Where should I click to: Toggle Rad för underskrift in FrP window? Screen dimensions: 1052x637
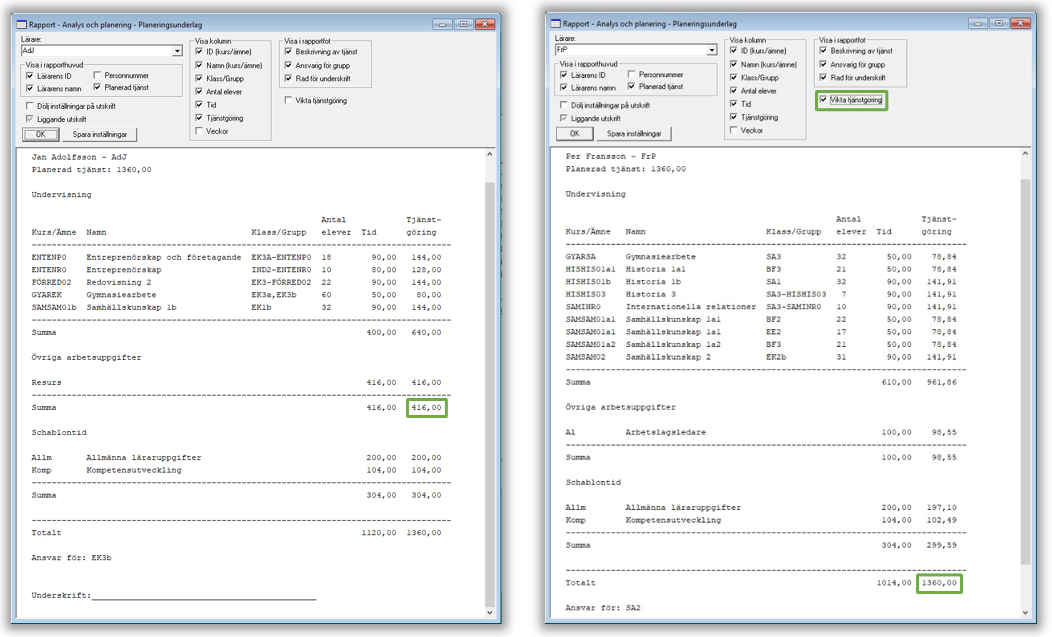pyautogui.click(x=823, y=78)
